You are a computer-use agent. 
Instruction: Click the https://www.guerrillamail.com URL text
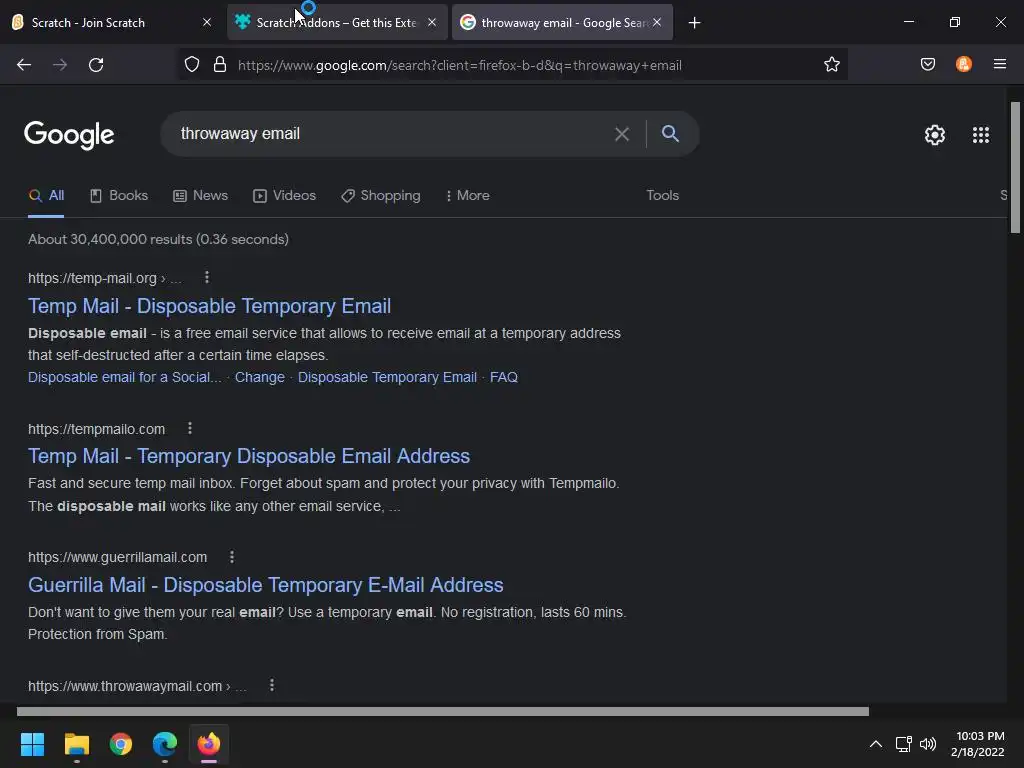tap(118, 557)
